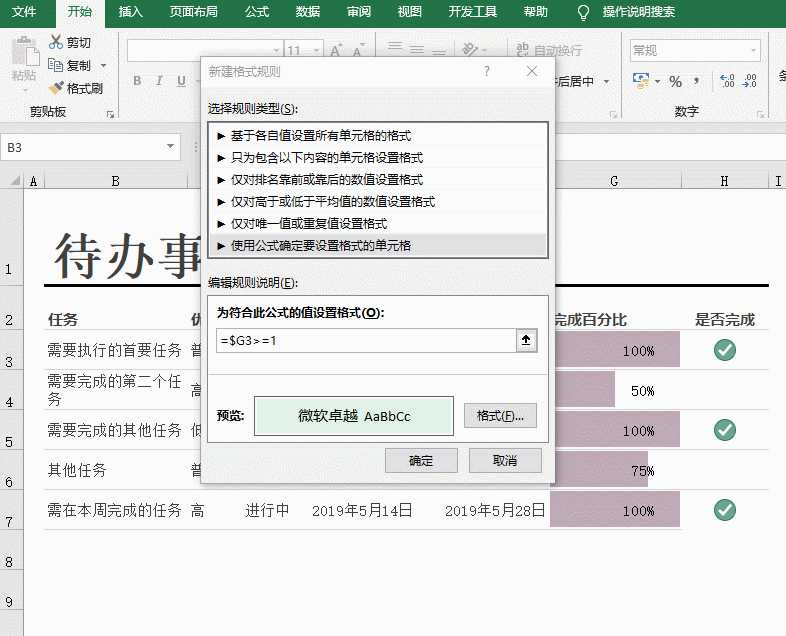
Task: Switch to the 数据 tab
Action: tap(308, 12)
